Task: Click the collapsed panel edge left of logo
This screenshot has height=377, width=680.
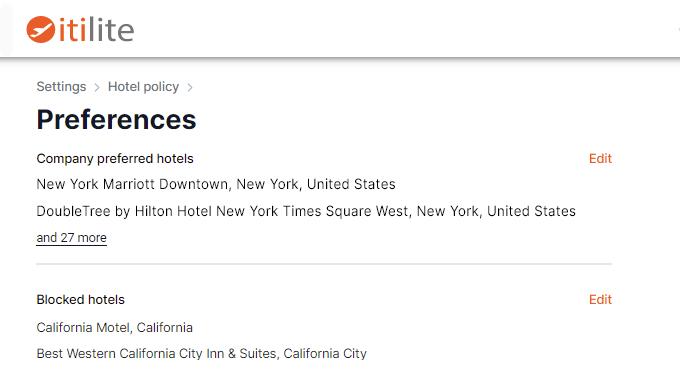Action: 6,29
